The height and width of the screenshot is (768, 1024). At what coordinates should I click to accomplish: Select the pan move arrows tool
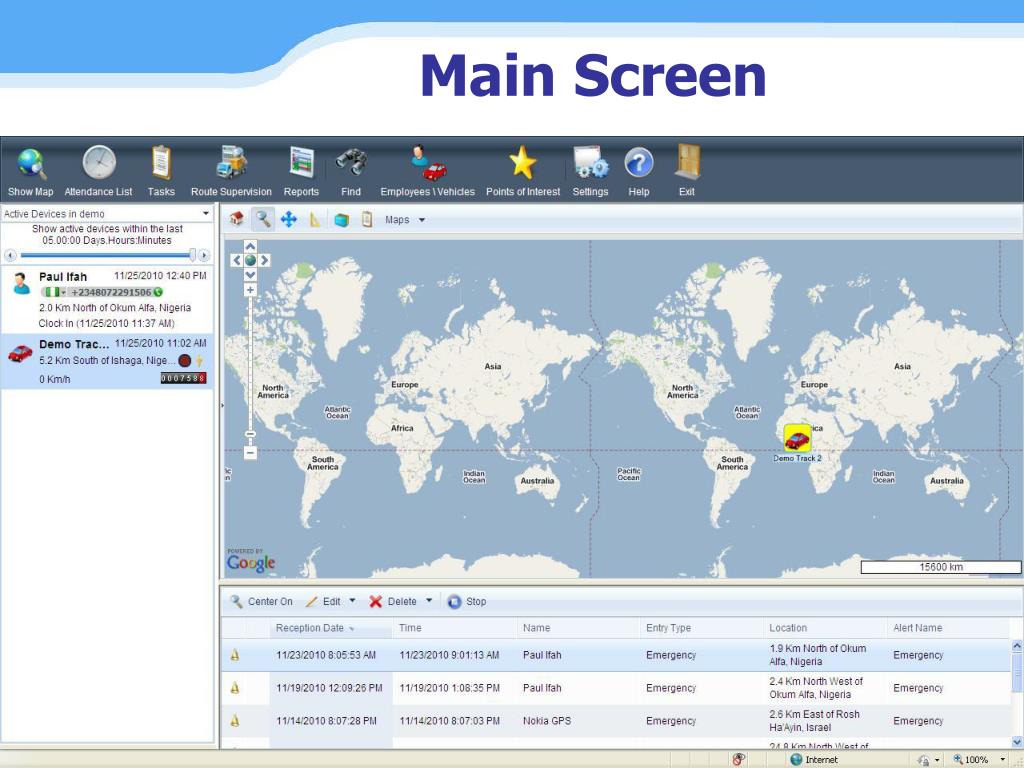pyautogui.click(x=289, y=219)
